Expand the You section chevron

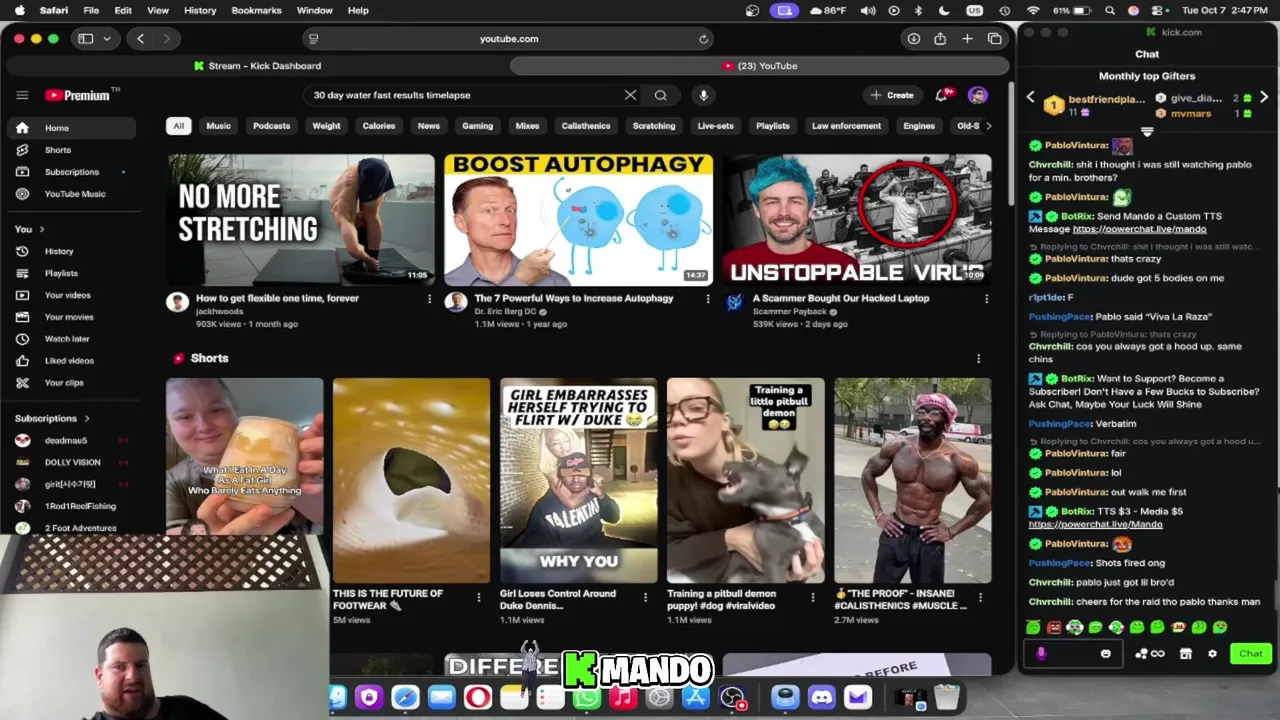(41, 229)
